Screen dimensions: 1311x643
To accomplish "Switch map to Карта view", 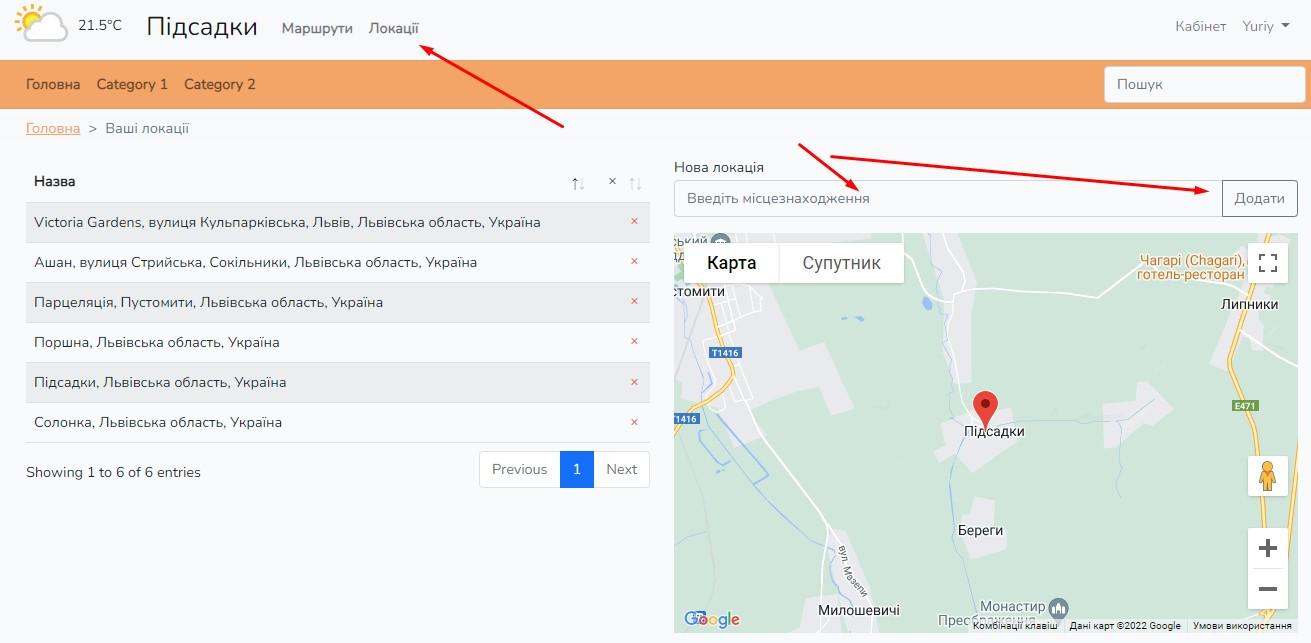I will coord(731,263).
